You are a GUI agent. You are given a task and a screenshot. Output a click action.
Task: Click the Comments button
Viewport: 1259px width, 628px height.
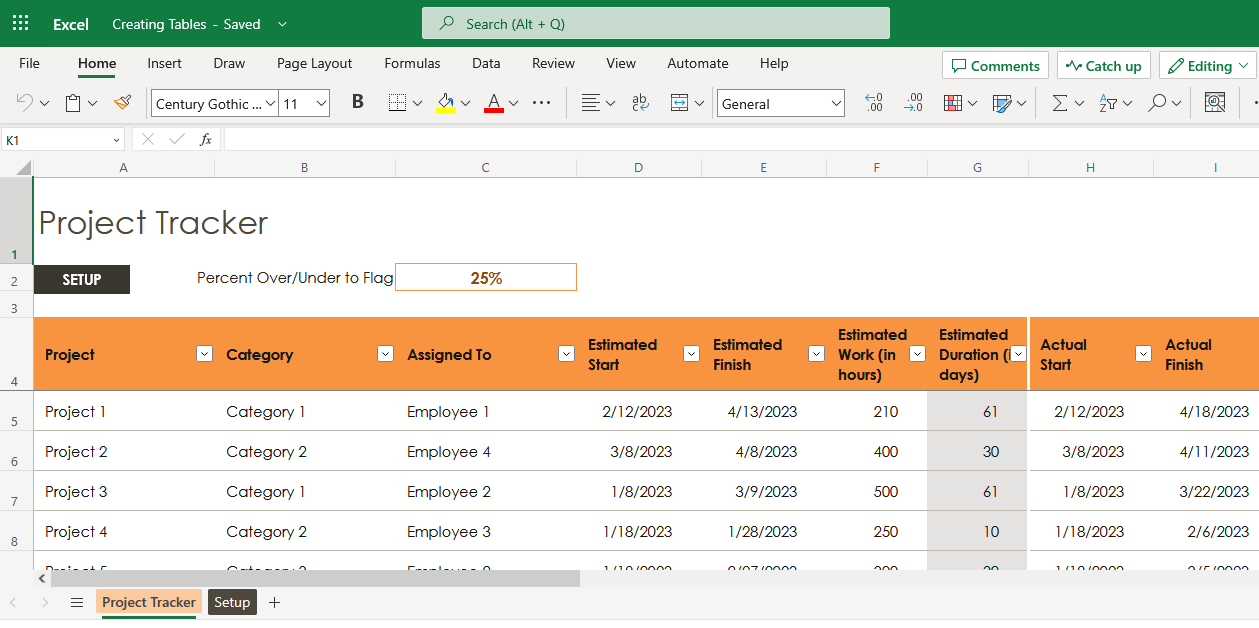pyautogui.click(x=995, y=66)
